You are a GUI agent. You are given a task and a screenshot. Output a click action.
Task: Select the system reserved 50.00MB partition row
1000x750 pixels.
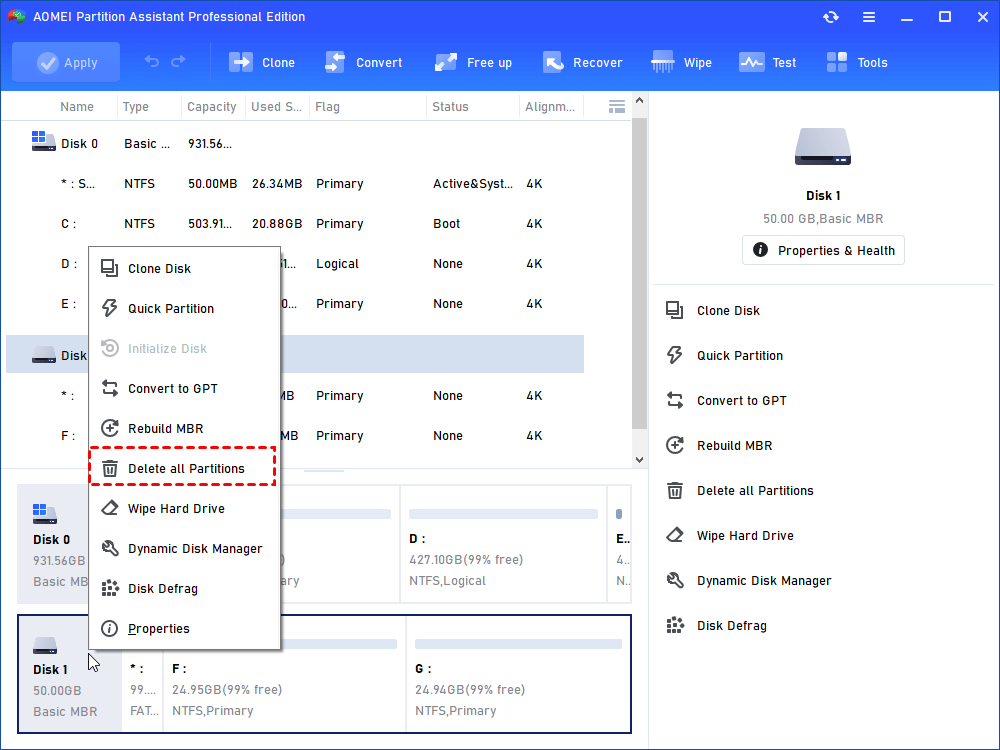[295, 184]
